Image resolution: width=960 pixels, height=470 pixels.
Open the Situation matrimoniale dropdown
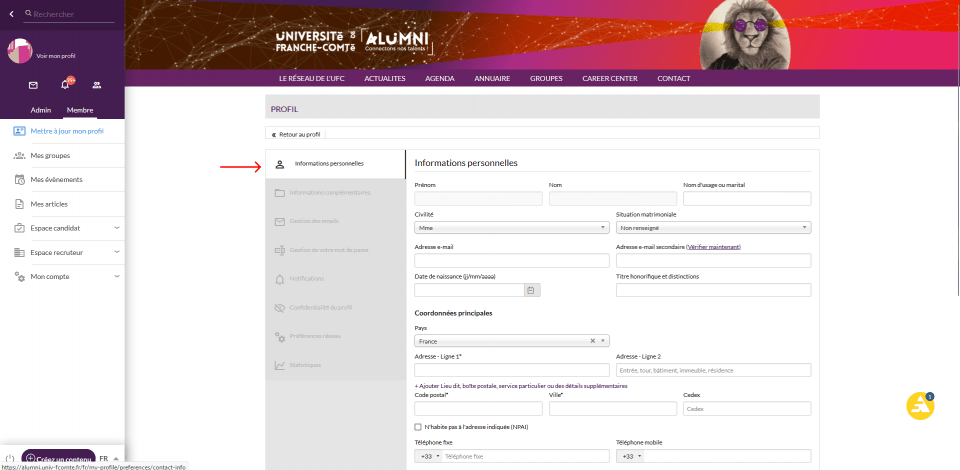coord(713,228)
